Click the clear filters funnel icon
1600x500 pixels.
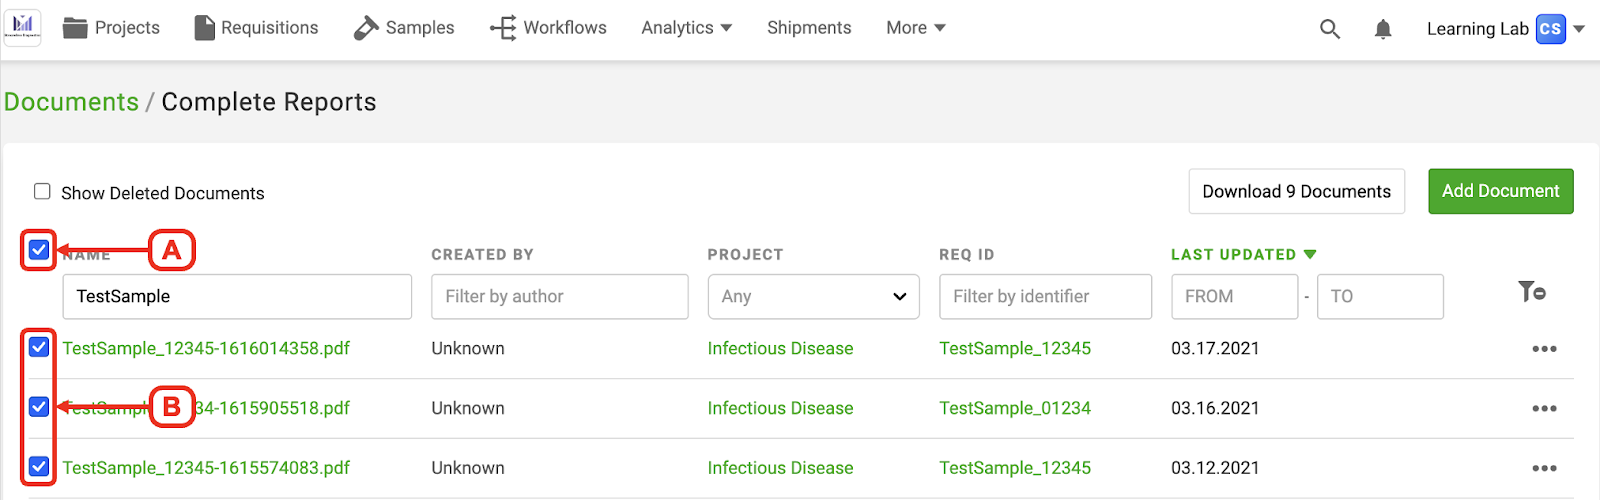[x=1532, y=292]
